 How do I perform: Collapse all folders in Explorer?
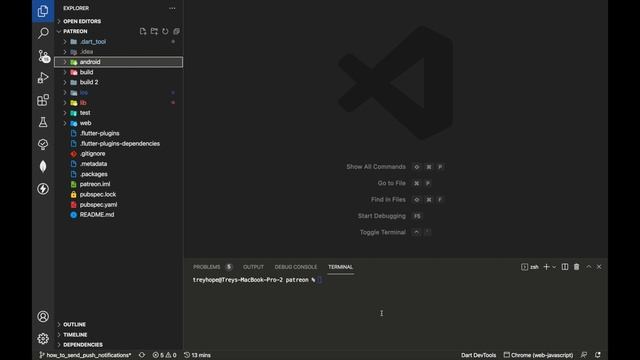tap(176, 31)
